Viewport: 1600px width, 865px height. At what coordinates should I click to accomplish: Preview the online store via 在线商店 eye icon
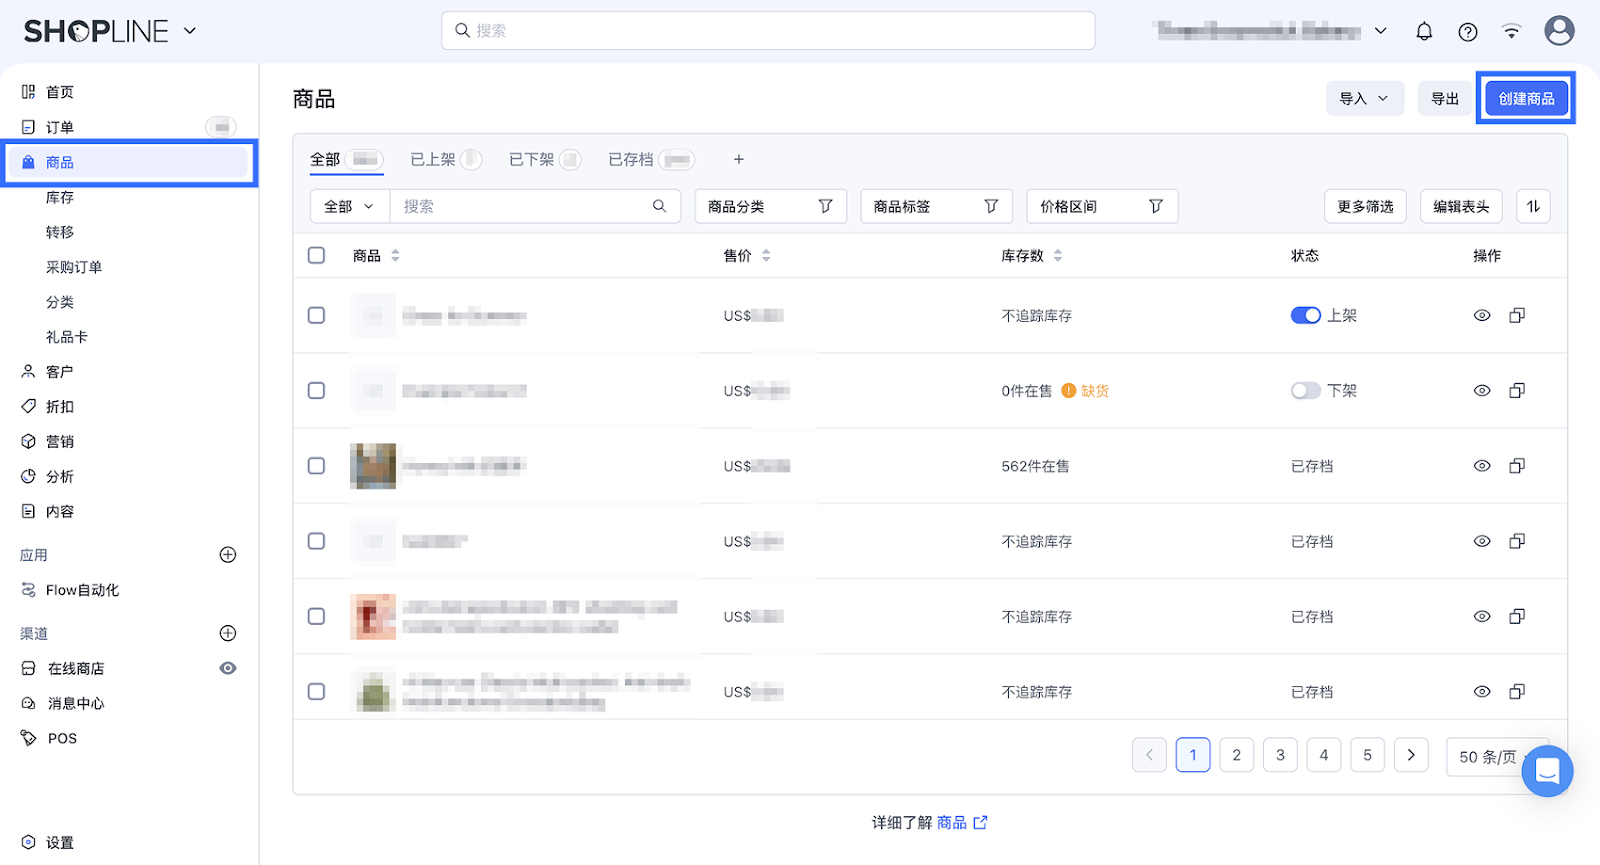pyautogui.click(x=228, y=668)
